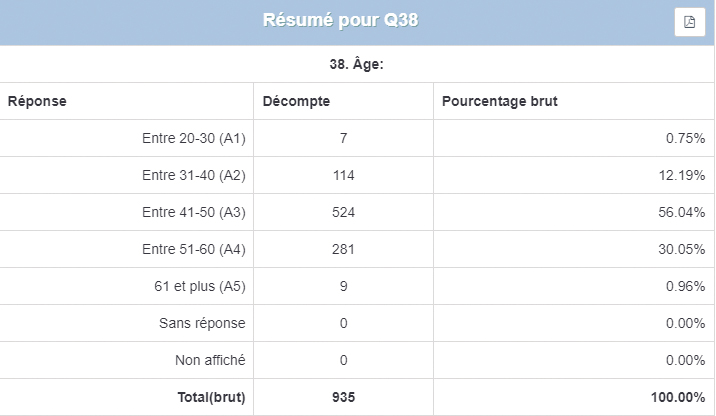This screenshot has height=416, width=716.
Task: Click the count value 524
Action: [x=343, y=212]
